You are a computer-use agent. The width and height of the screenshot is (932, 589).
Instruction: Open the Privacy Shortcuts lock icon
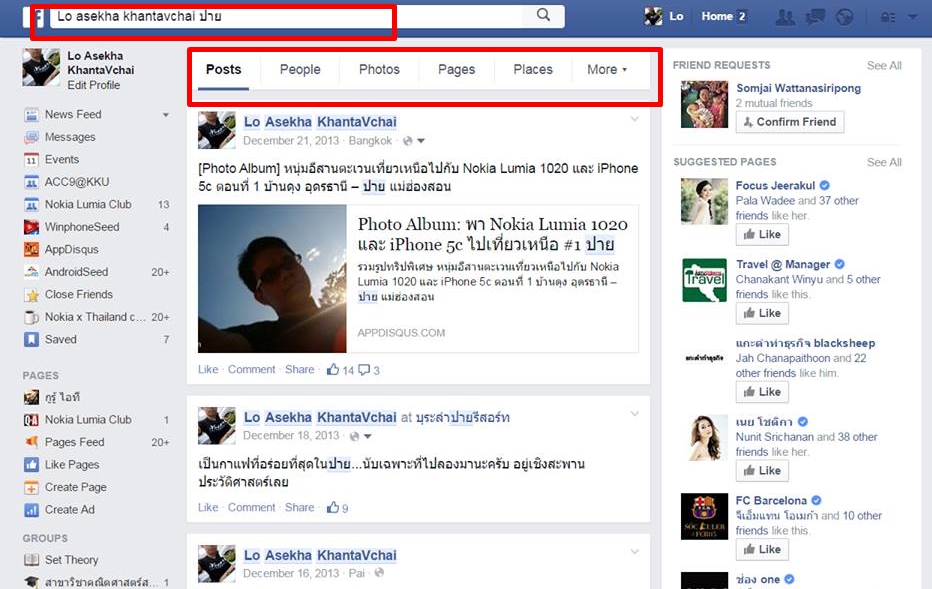(x=888, y=17)
